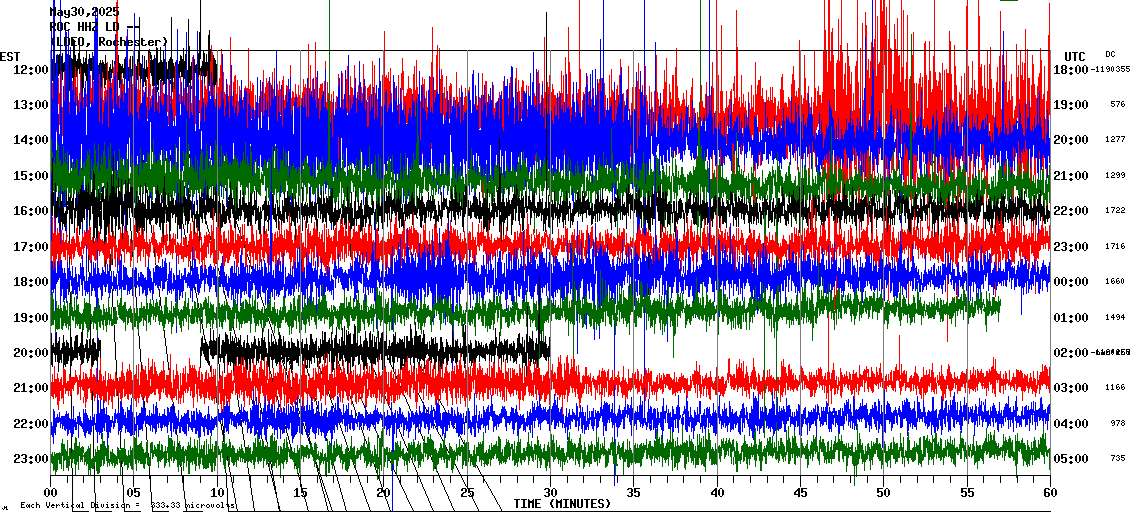Select the 12:00 EST row label
1130x519 pixels.
30,70
